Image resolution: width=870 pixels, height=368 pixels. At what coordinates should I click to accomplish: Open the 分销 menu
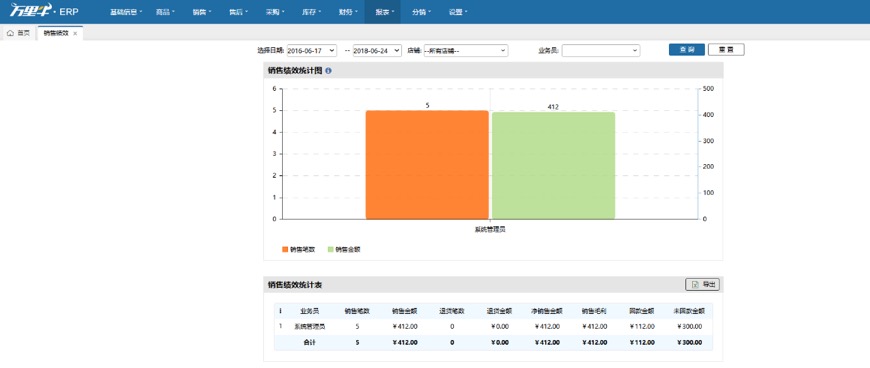(421, 12)
